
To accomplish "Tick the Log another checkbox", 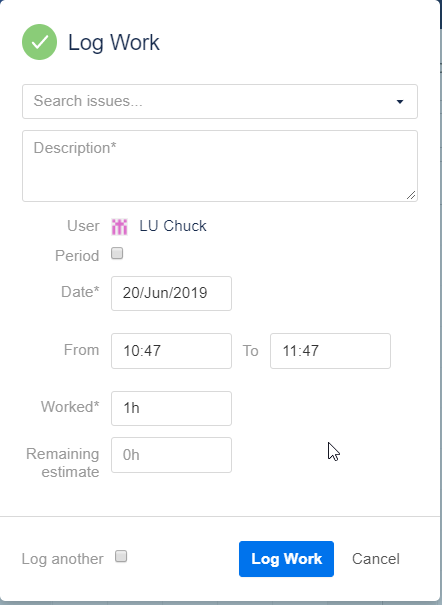I will tap(121, 556).
